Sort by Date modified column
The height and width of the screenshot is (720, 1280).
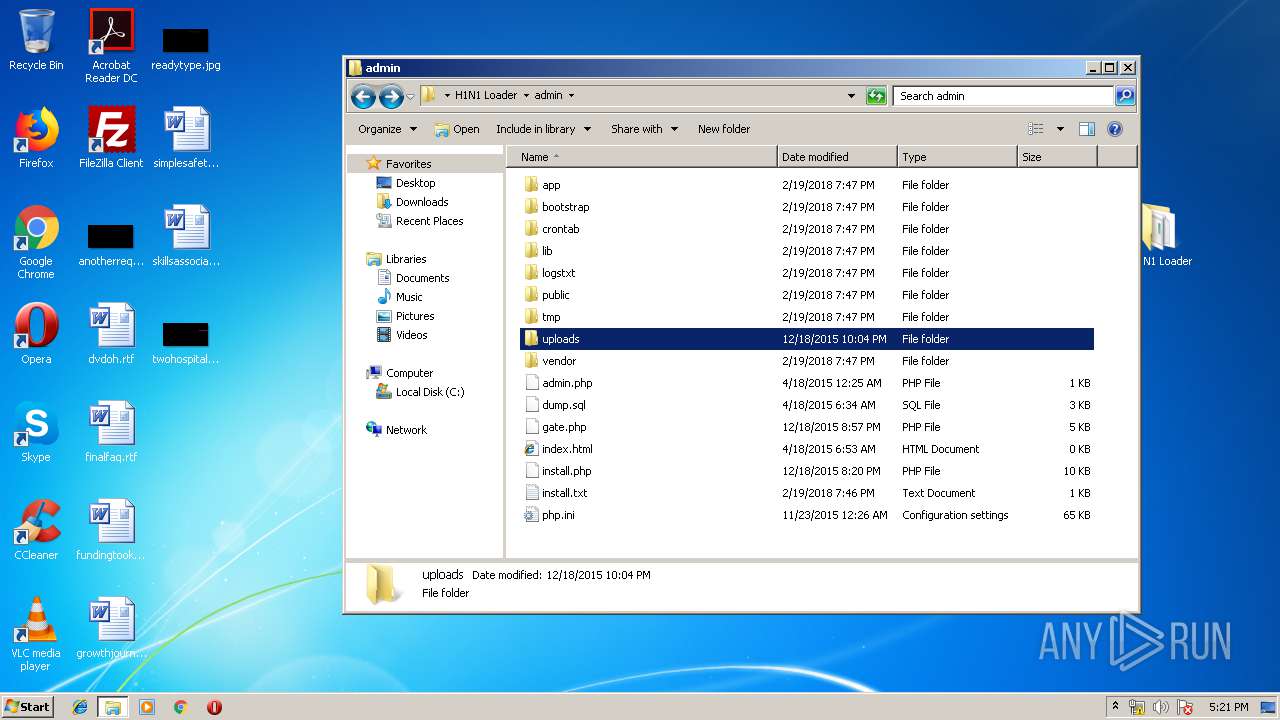coord(836,157)
